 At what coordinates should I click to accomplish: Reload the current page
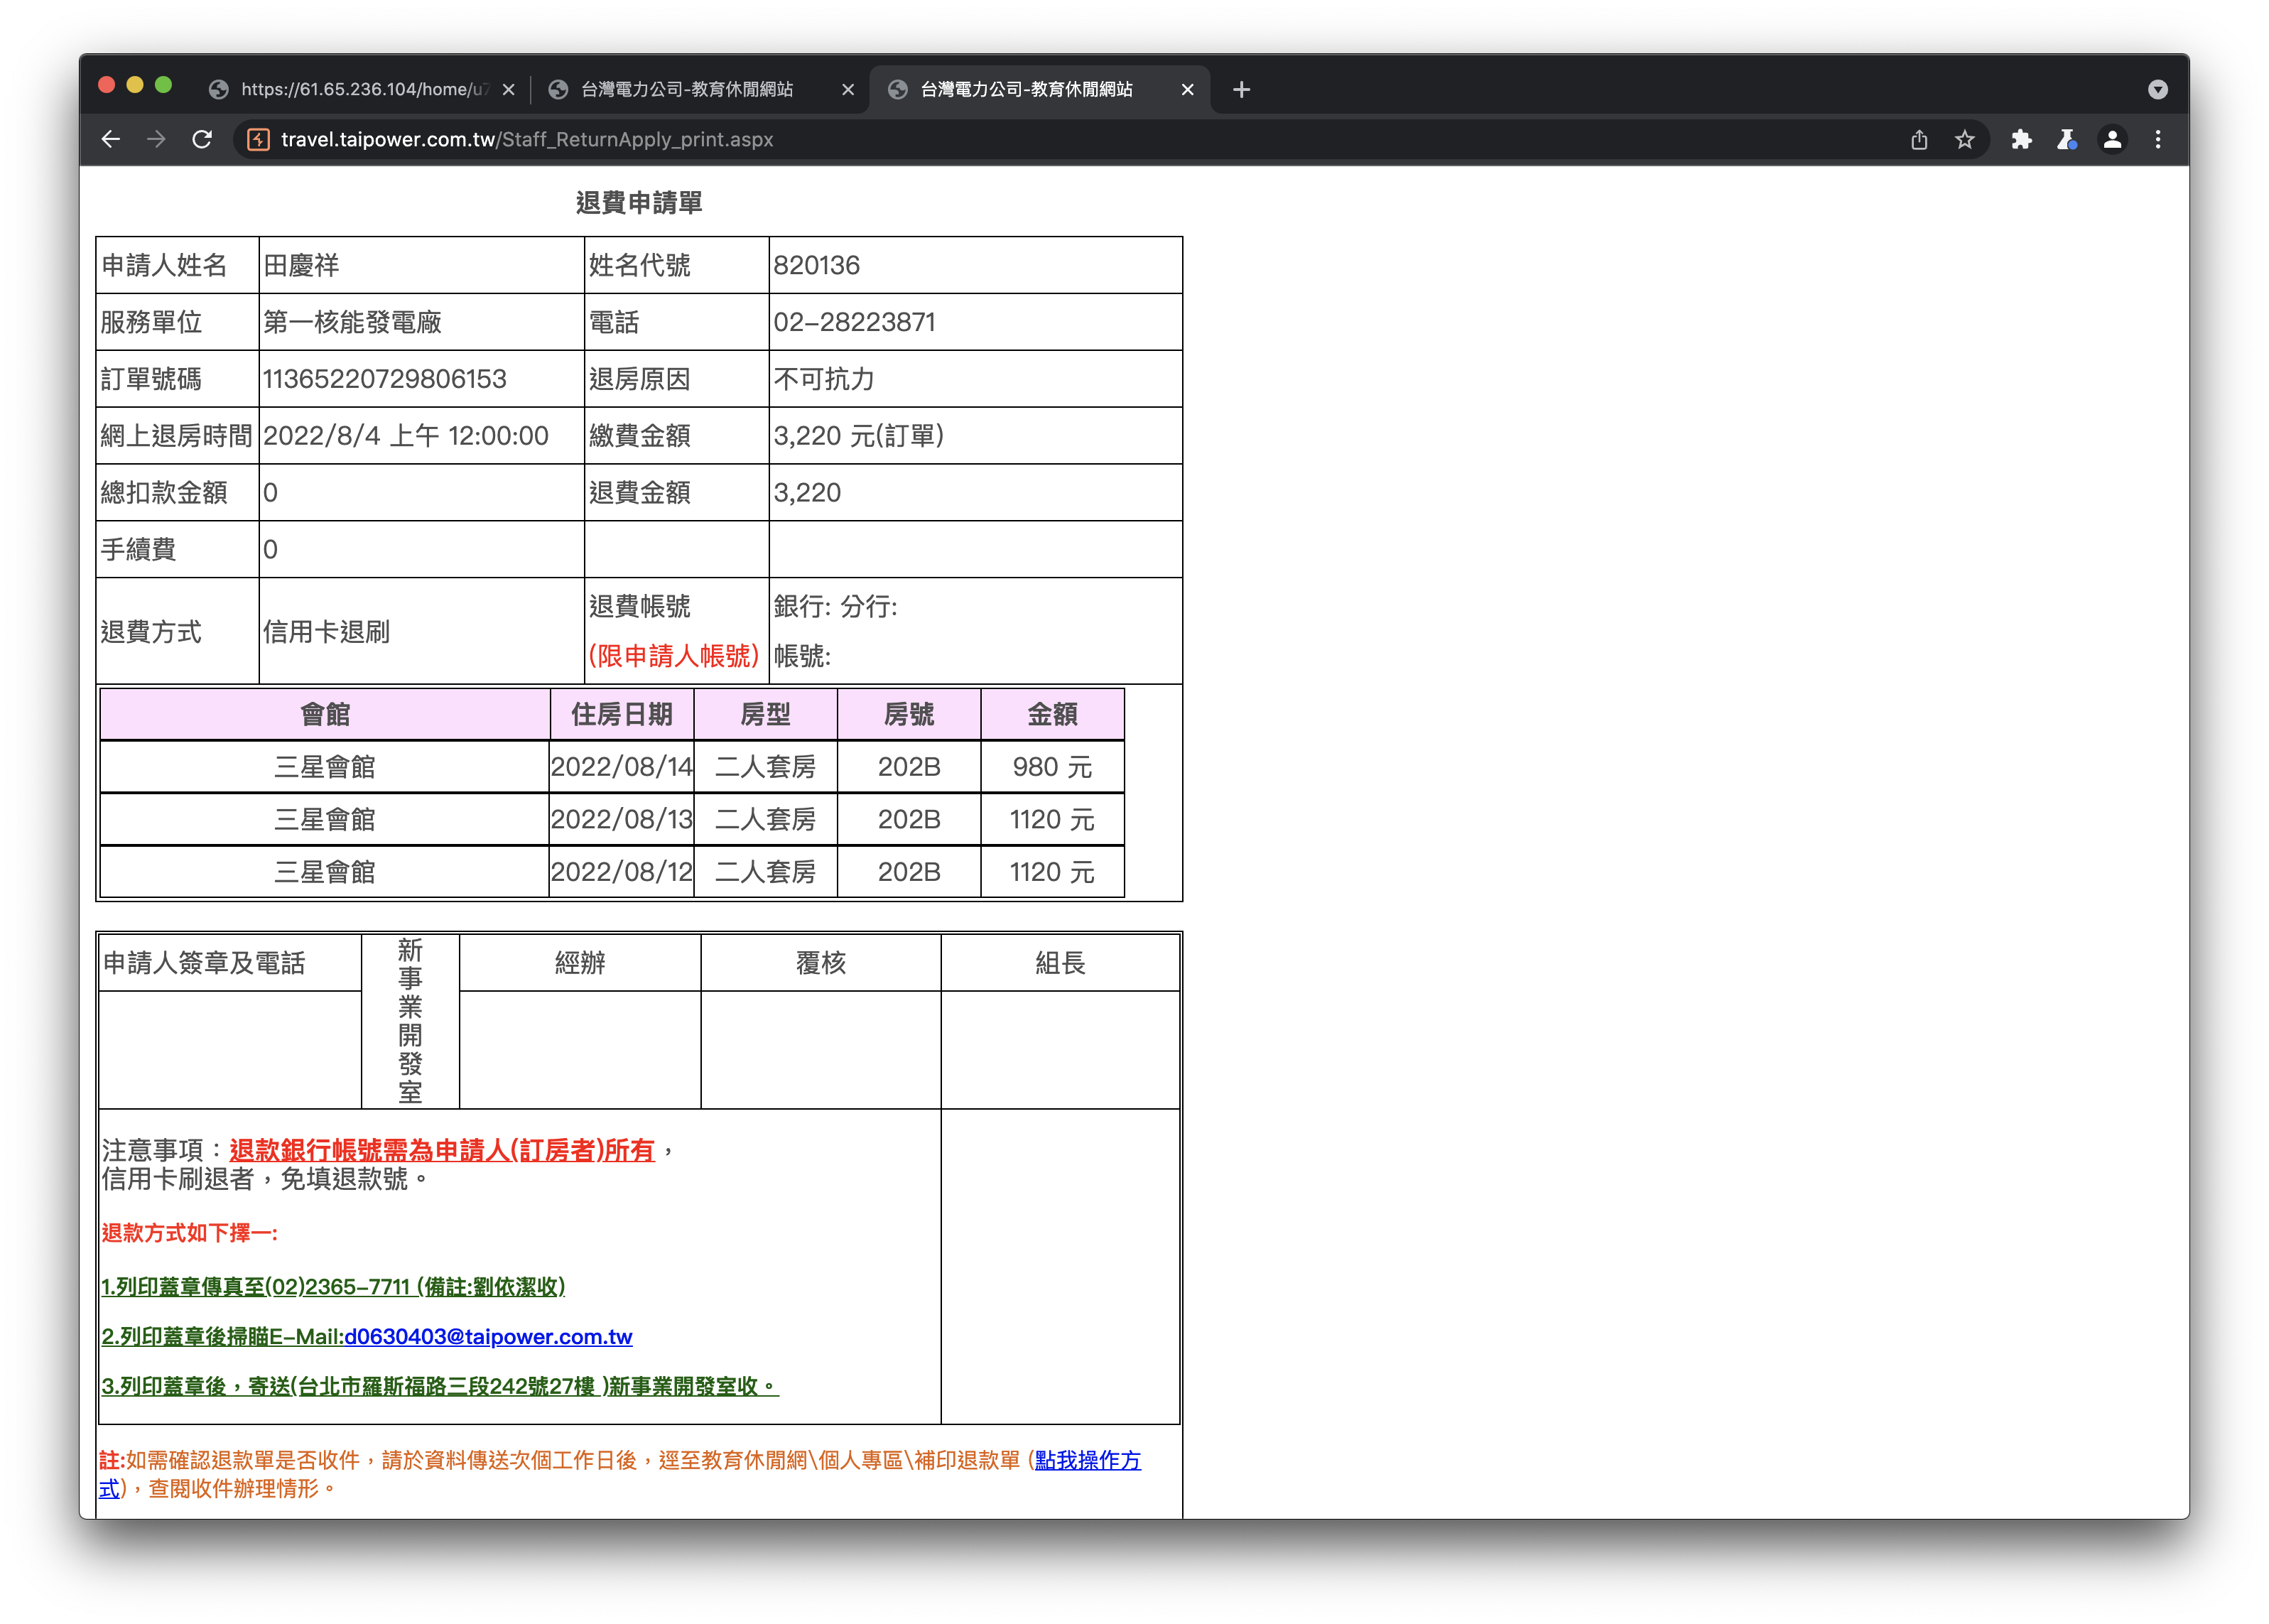click(x=202, y=140)
